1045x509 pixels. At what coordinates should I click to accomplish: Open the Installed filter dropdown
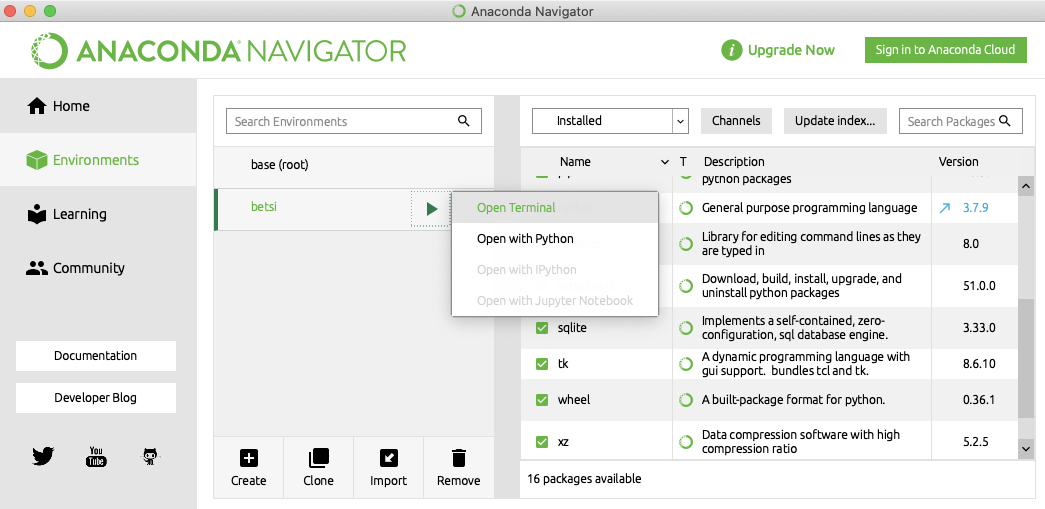coord(610,121)
